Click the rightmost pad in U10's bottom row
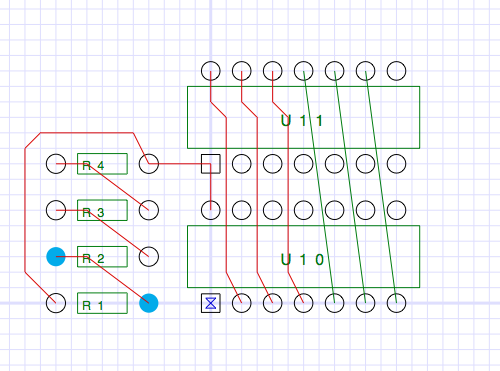The height and width of the screenshot is (371, 500). (396, 303)
